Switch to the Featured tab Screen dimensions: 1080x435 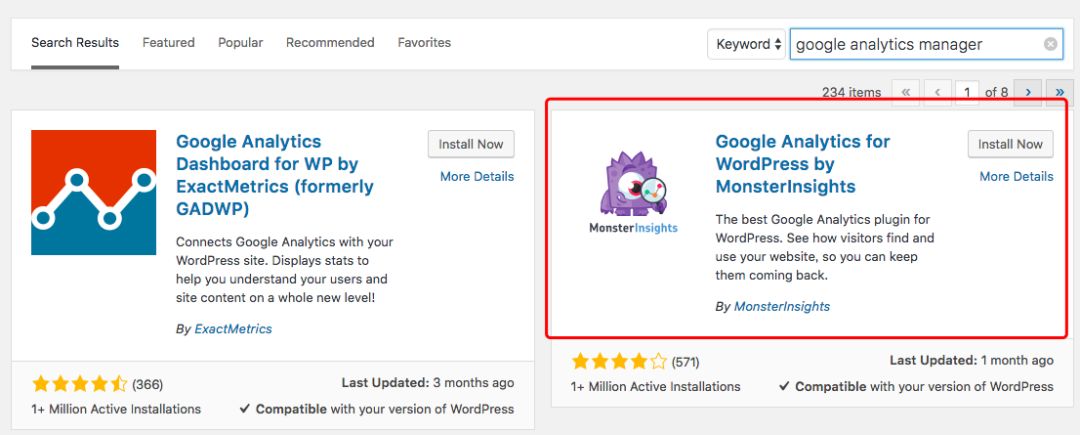(168, 43)
